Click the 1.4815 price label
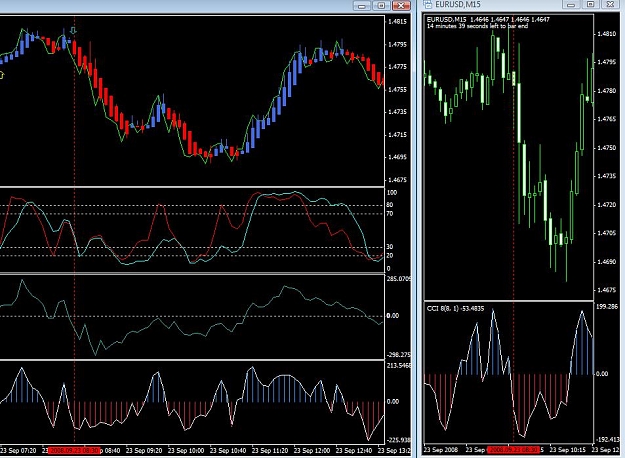The image size is (625, 458). (397, 22)
